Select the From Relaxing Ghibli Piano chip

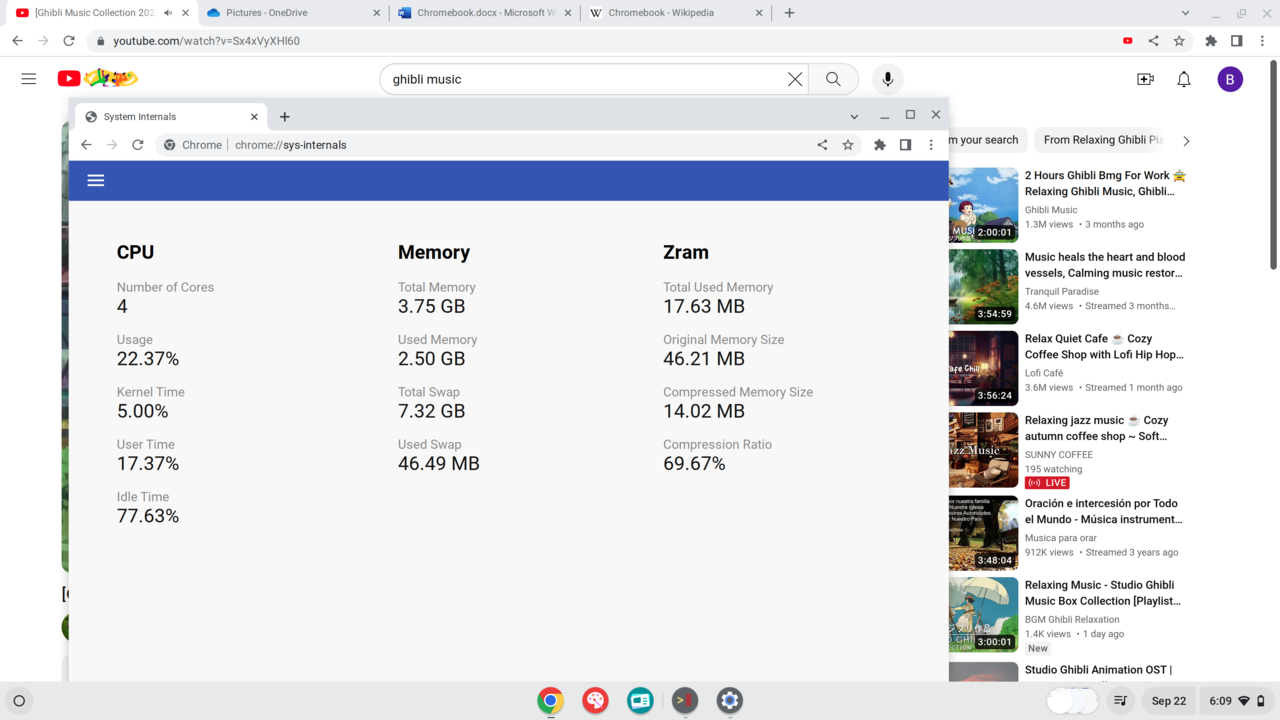[1103, 140]
